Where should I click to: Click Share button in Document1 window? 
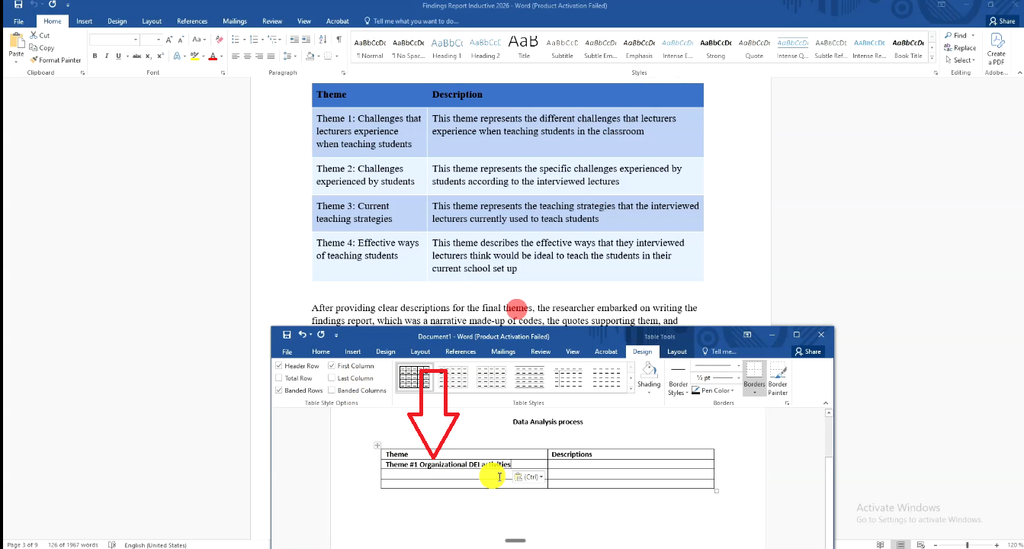[x=808, y=351]
